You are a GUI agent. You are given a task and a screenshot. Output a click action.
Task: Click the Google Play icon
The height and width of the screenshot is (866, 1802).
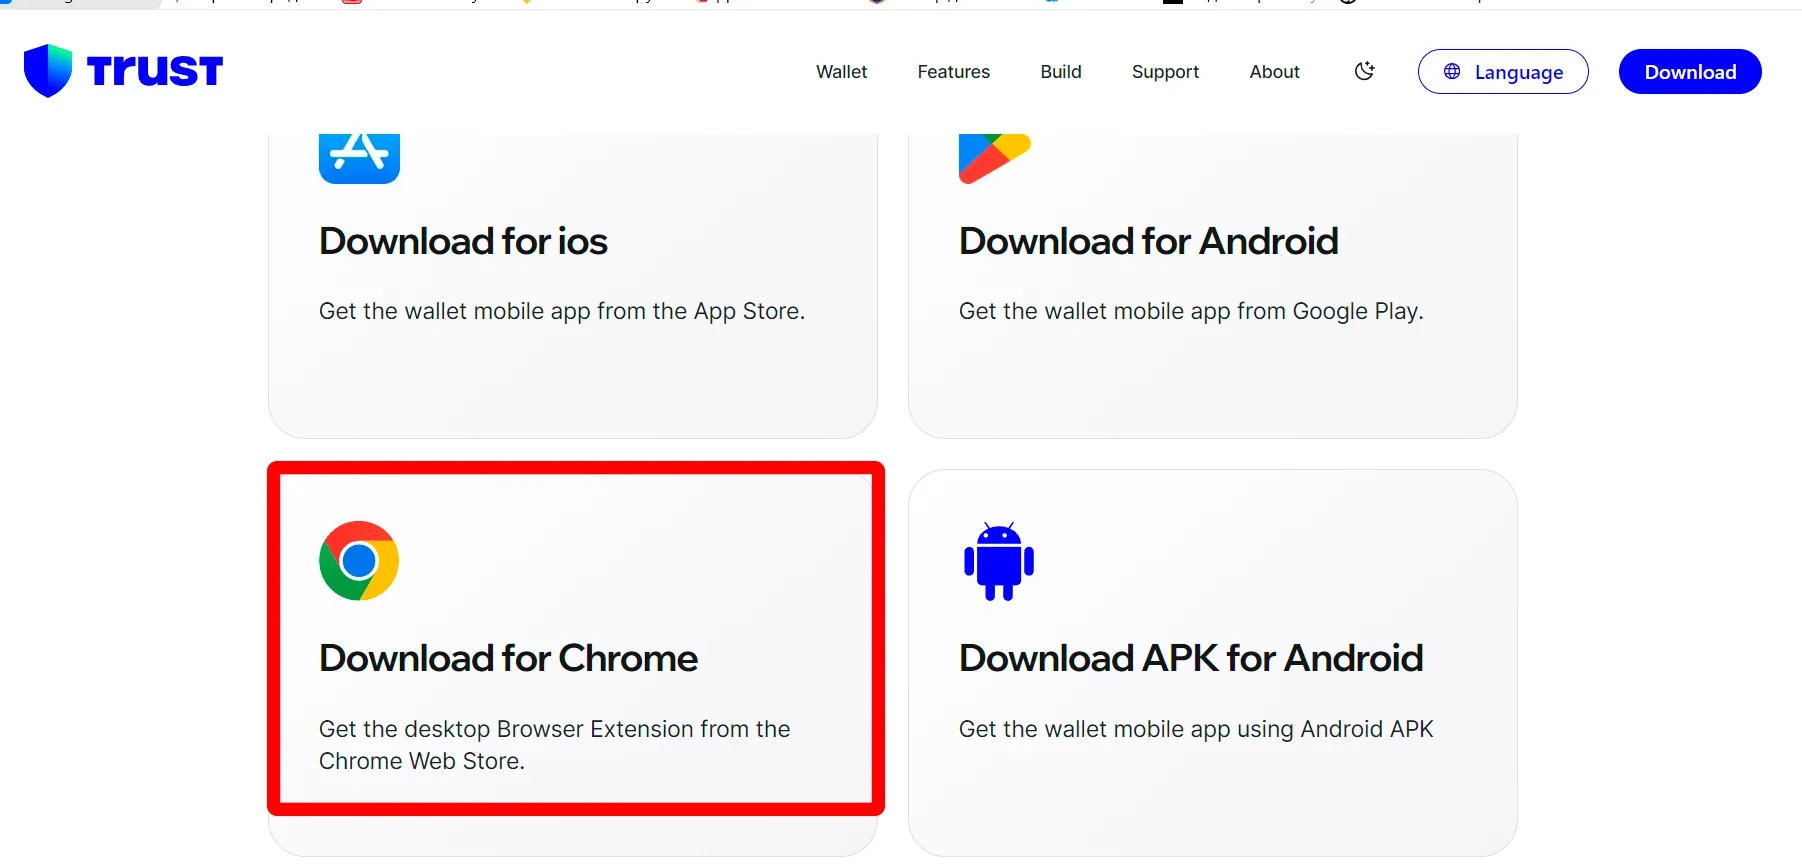click(993, 158)
